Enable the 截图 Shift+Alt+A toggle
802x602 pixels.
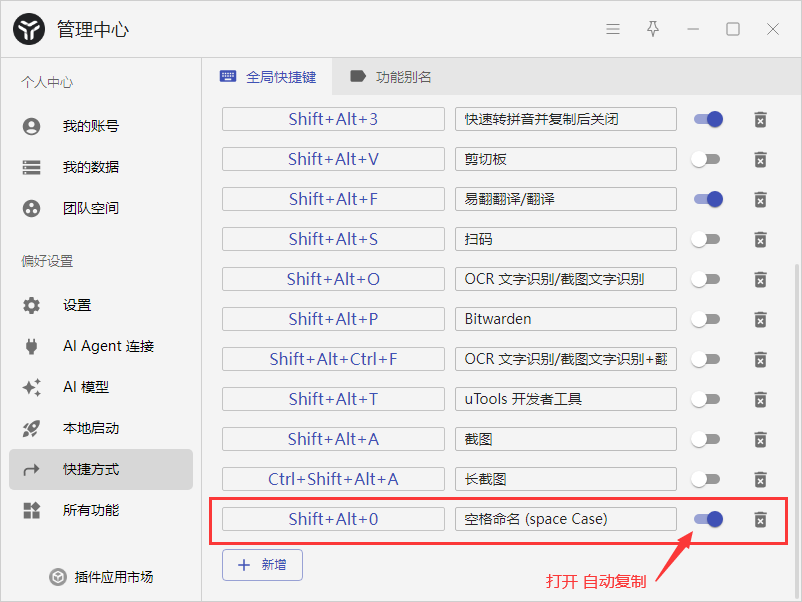click(705, 439)
